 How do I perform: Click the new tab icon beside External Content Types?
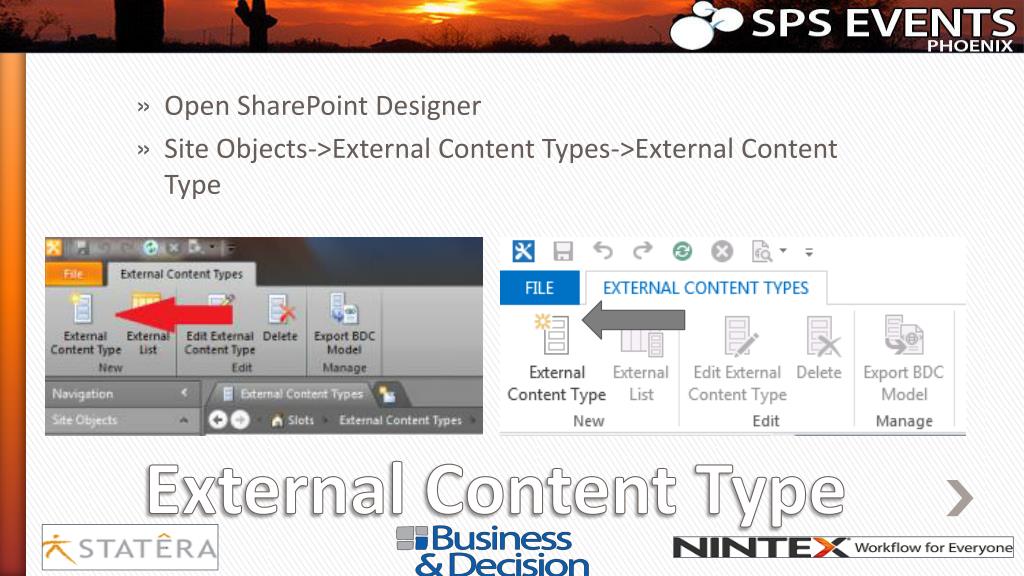point(387,394)
